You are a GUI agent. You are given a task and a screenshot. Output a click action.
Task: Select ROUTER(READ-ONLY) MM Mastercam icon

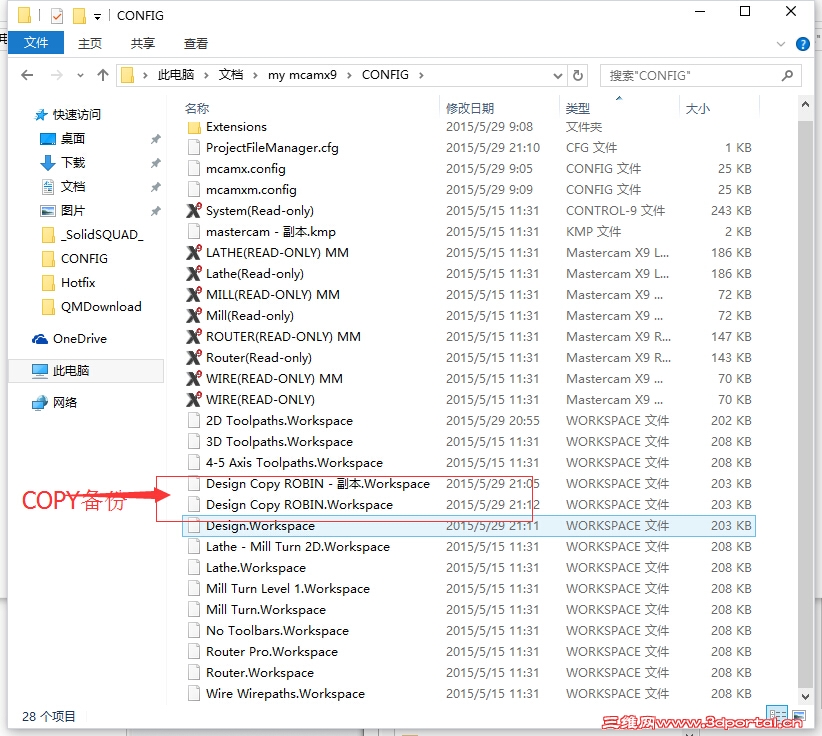(x=194, y=336)
